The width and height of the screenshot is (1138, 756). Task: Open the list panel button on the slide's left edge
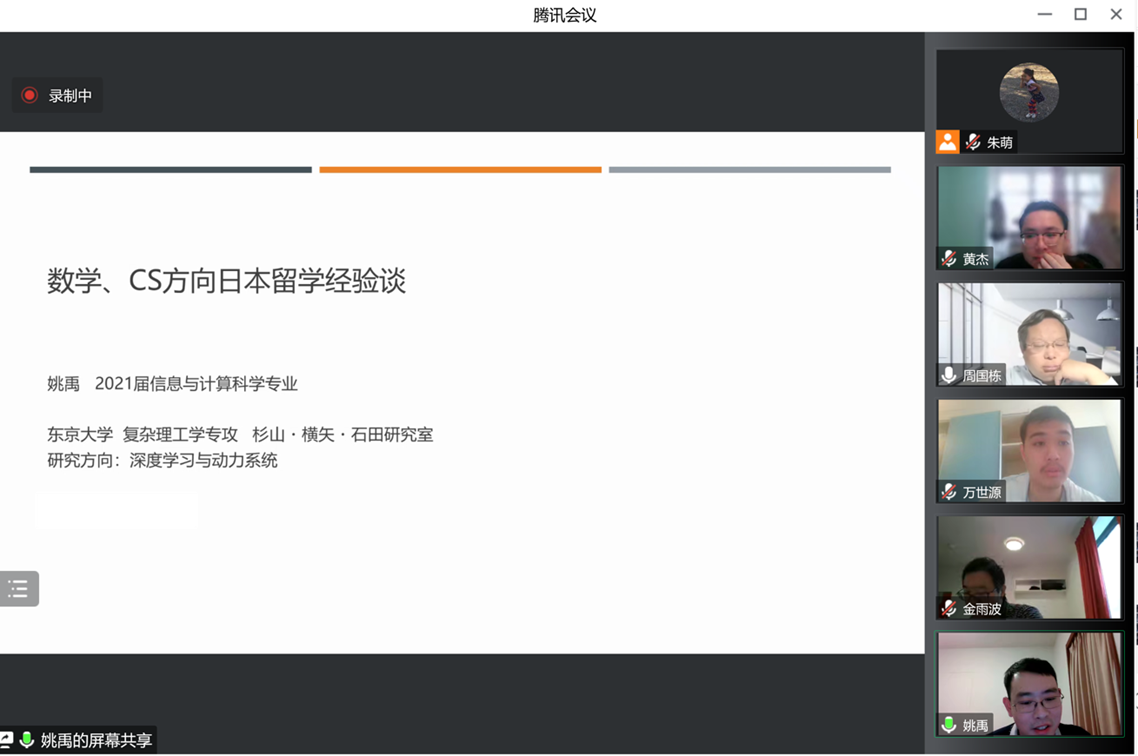pos(19,589)
